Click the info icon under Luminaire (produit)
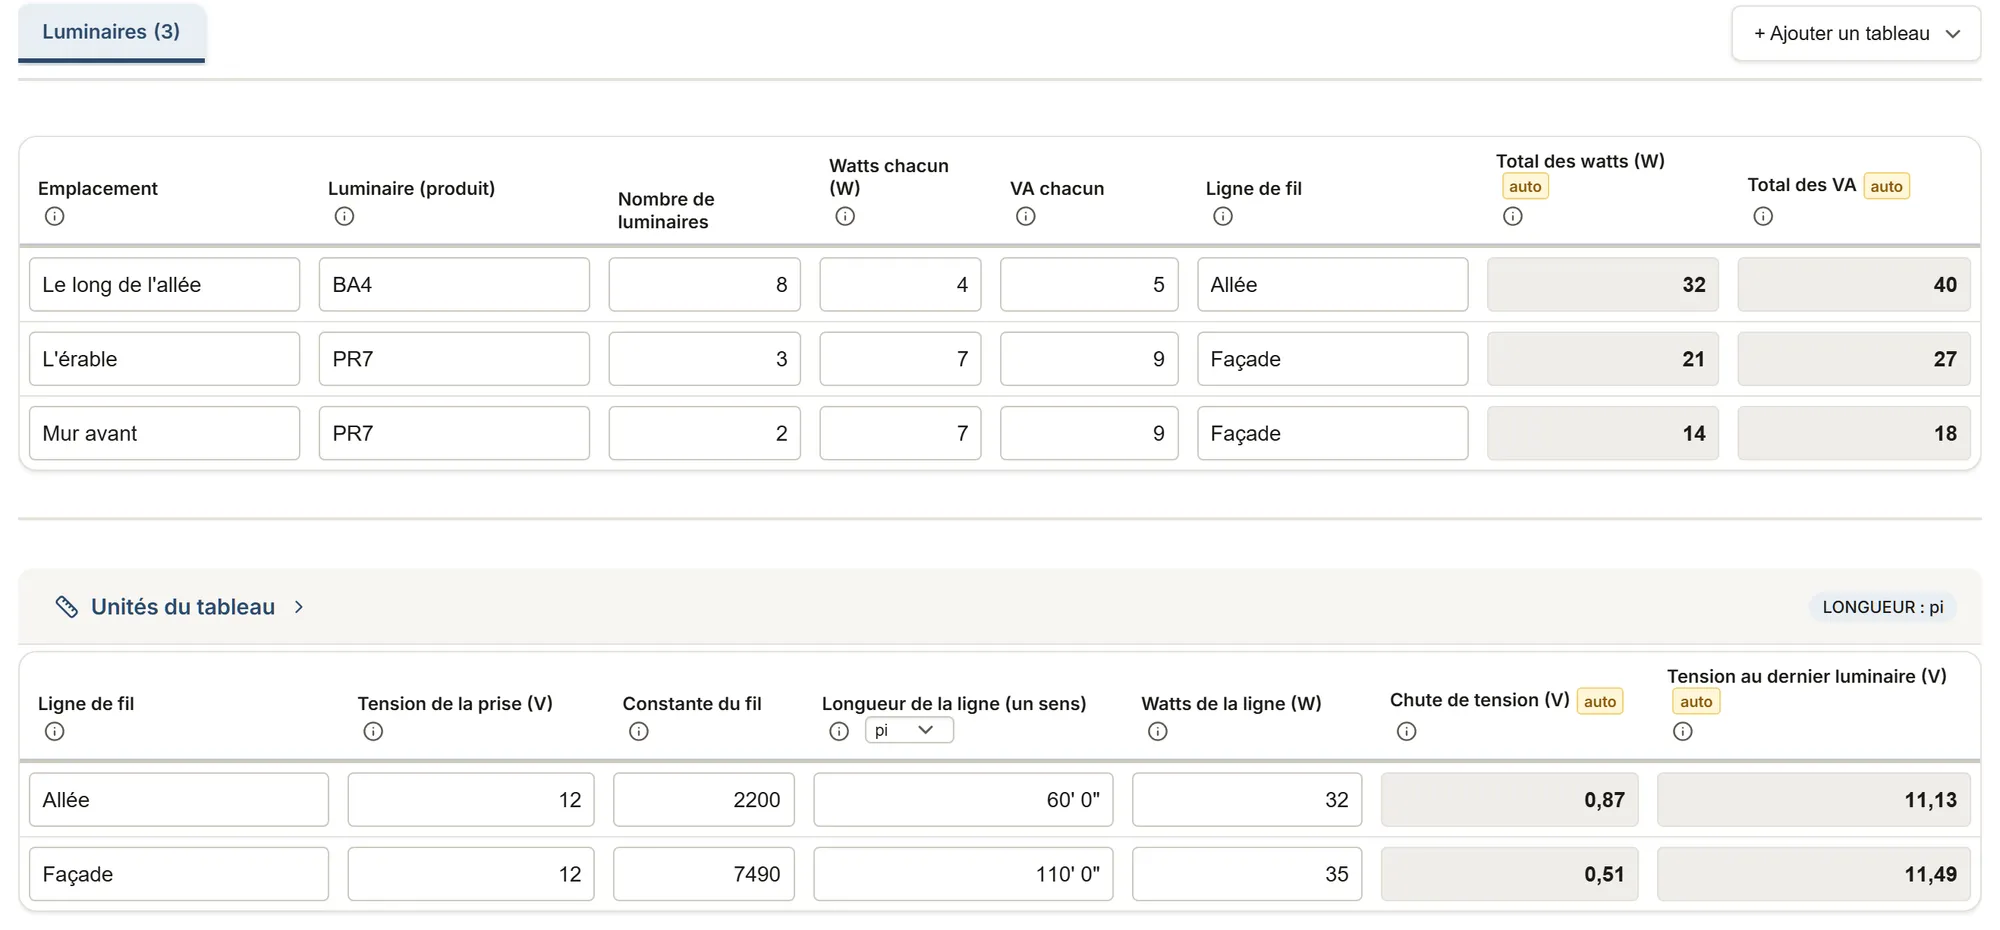 (344, 216)
